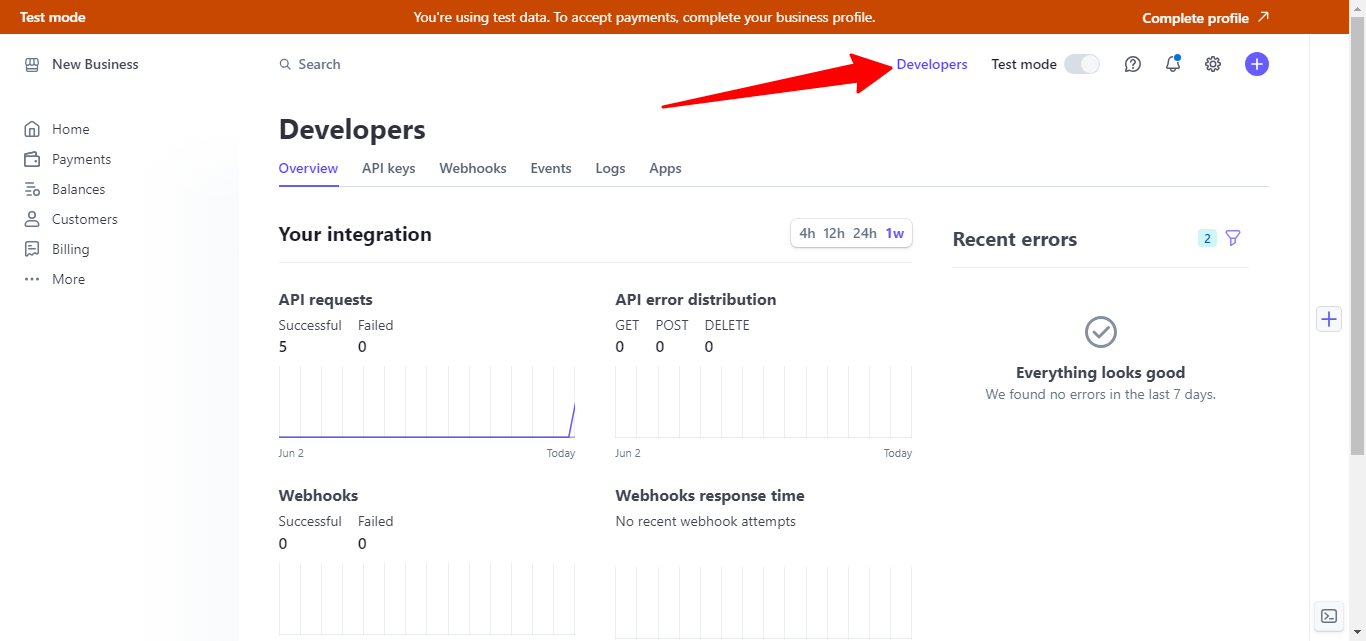Click the Complete profile link
The image size is (1366, 641).
(x=1205, y=18)
